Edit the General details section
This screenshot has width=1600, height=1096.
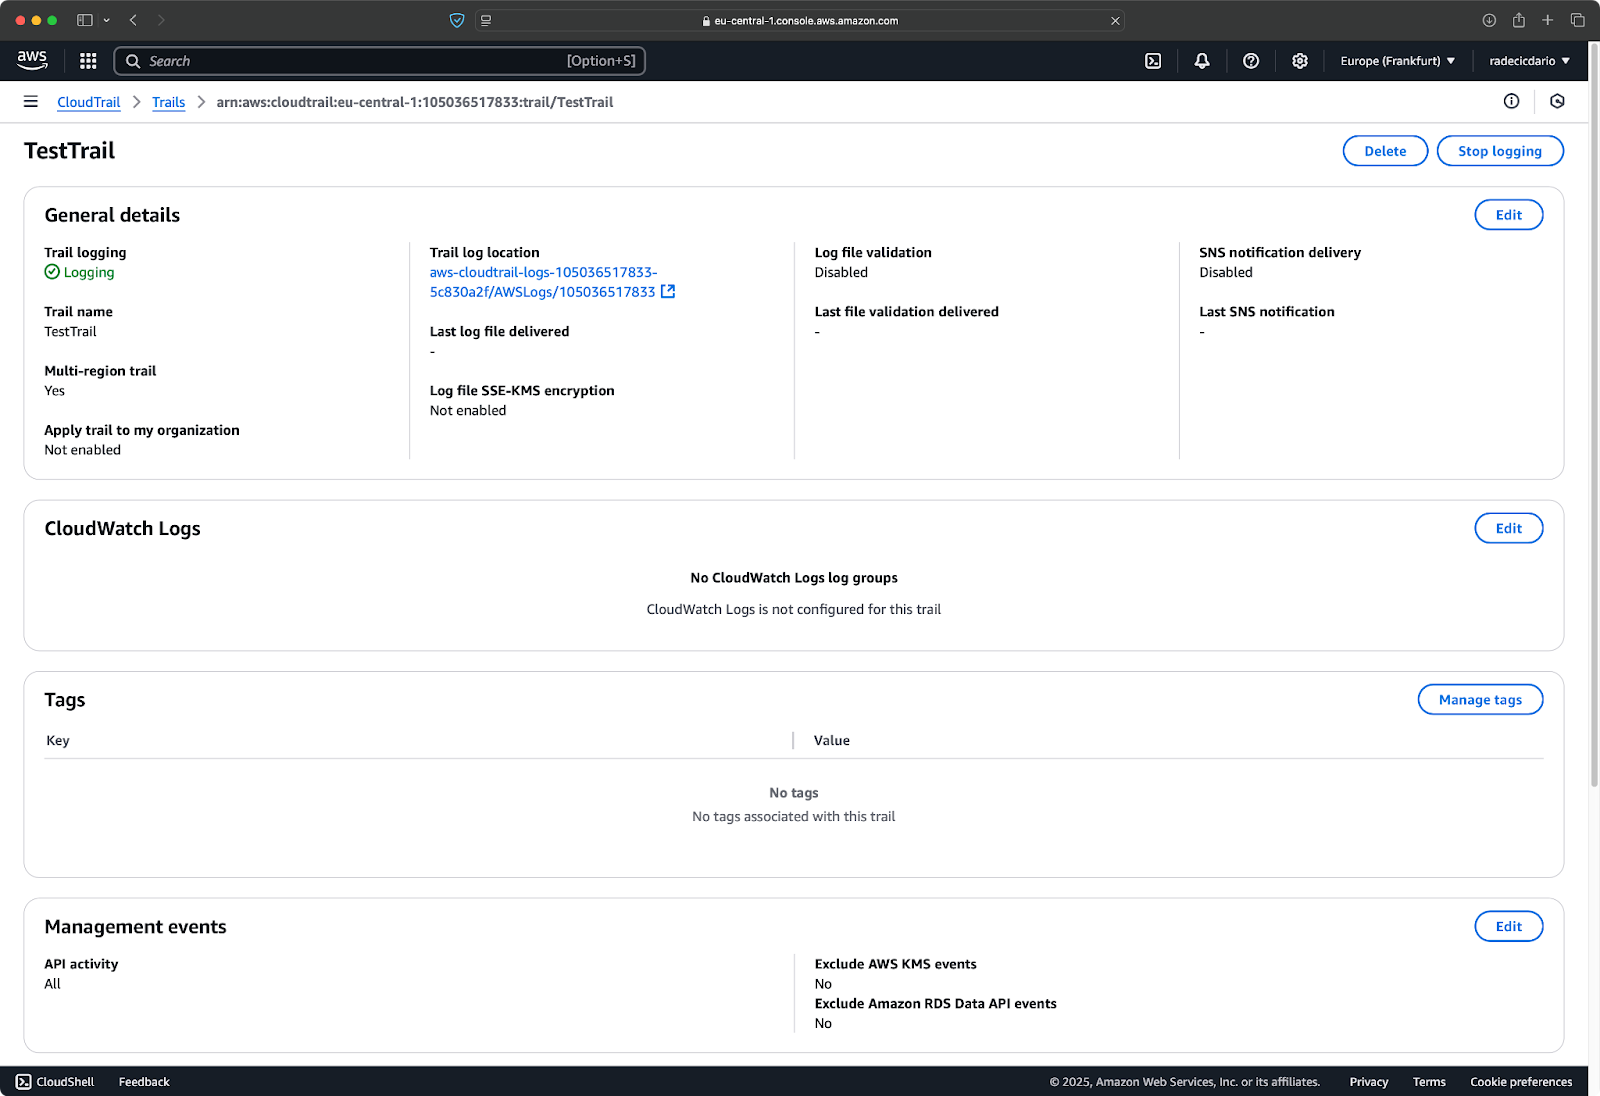(1508, 215)
